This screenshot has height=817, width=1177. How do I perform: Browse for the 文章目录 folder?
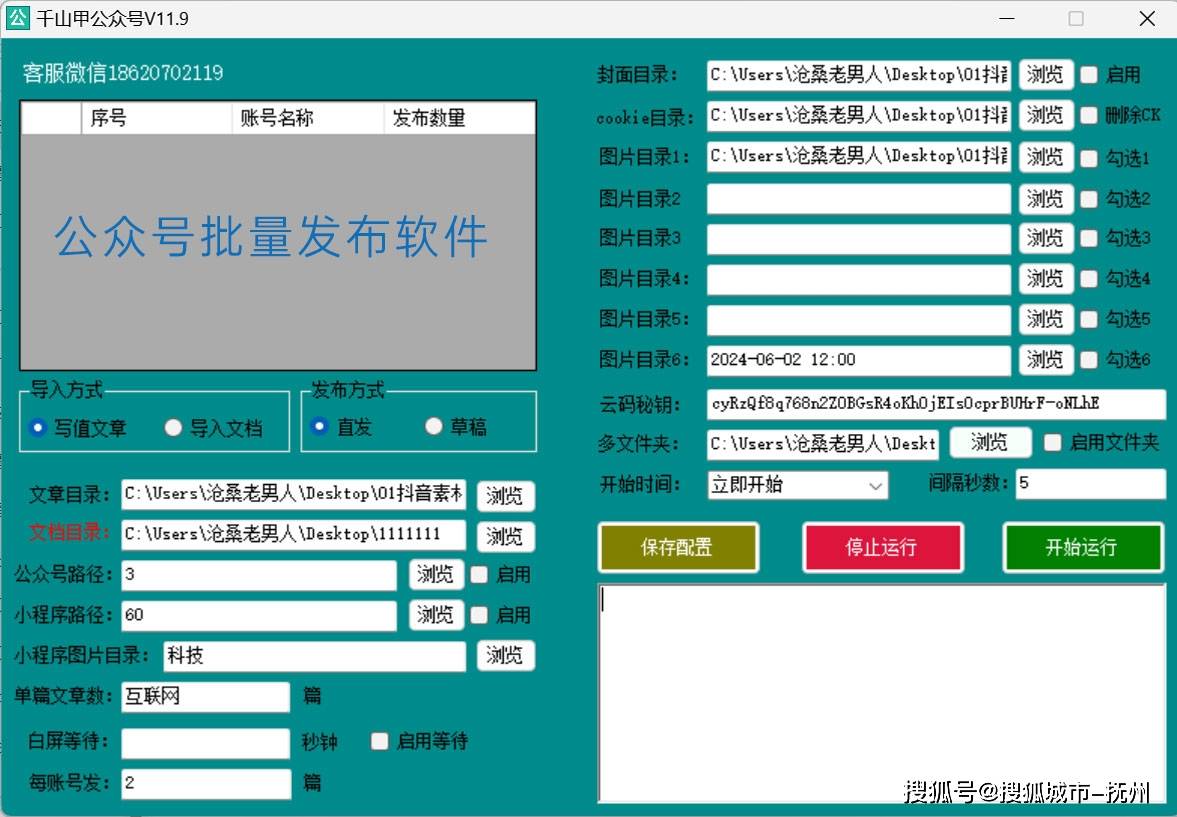tap(505, 496)
